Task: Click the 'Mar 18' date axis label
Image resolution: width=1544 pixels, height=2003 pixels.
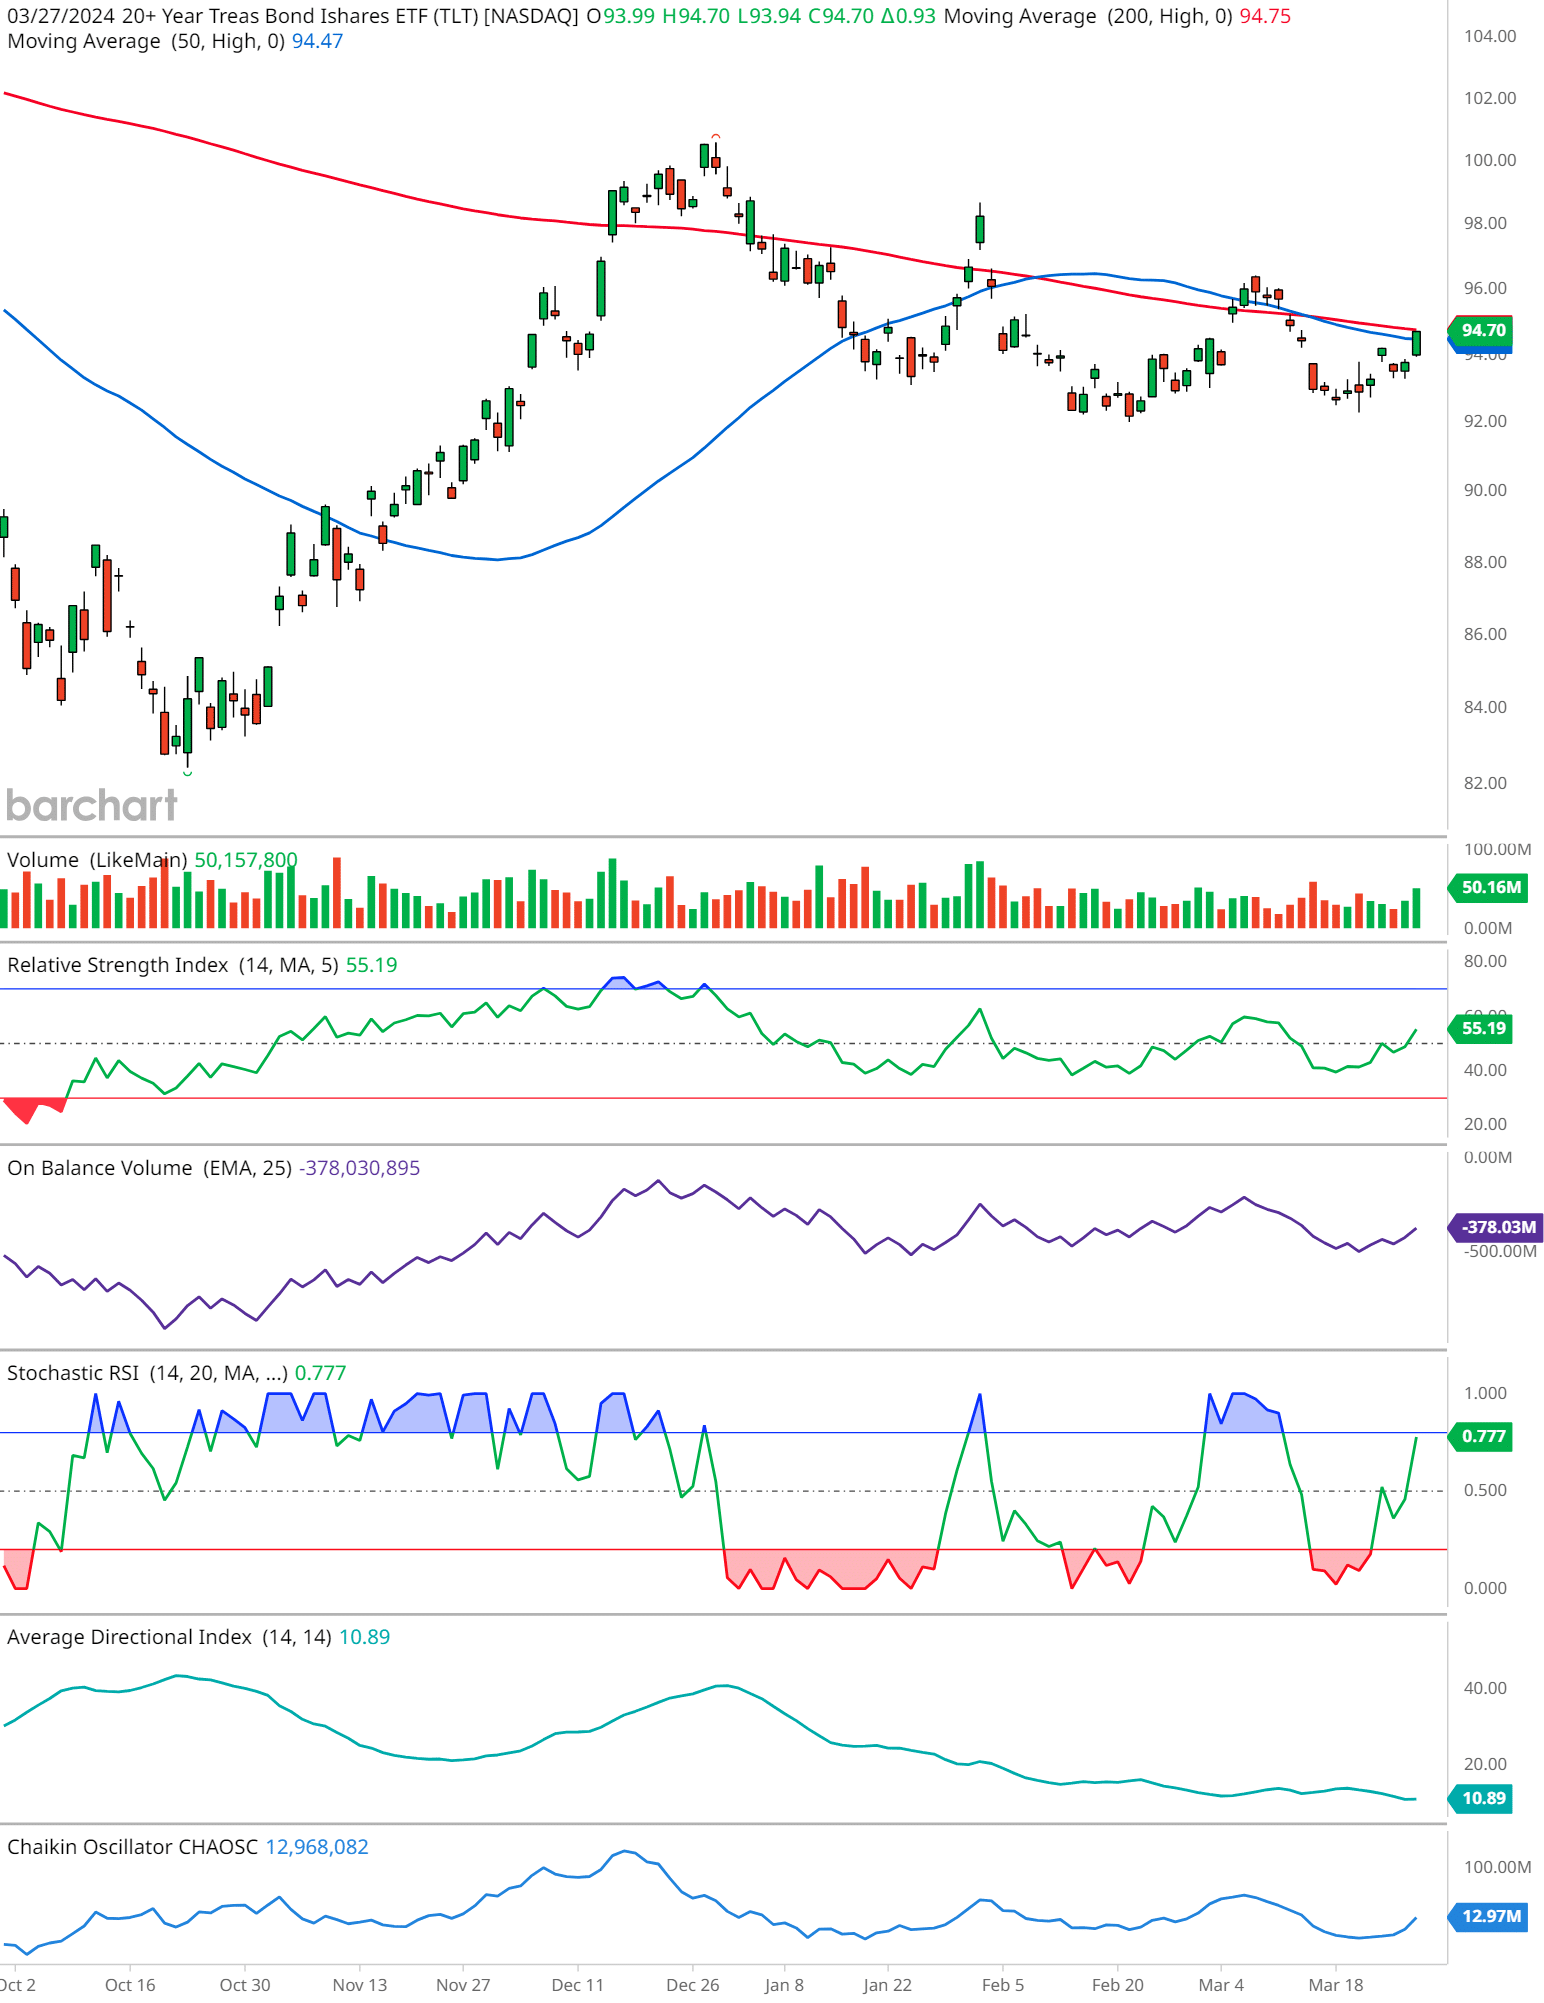Action: [1336, 1985]
